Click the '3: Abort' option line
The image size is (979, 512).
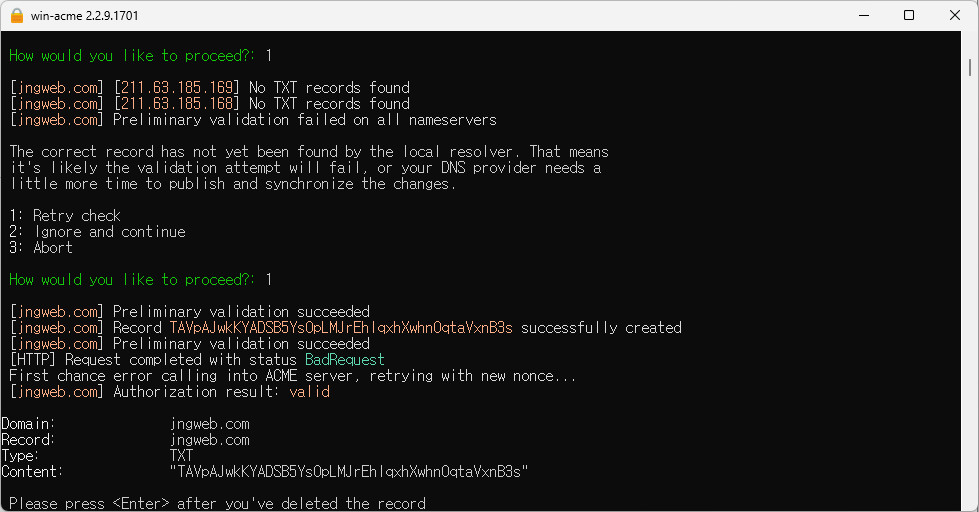[41, 247]
